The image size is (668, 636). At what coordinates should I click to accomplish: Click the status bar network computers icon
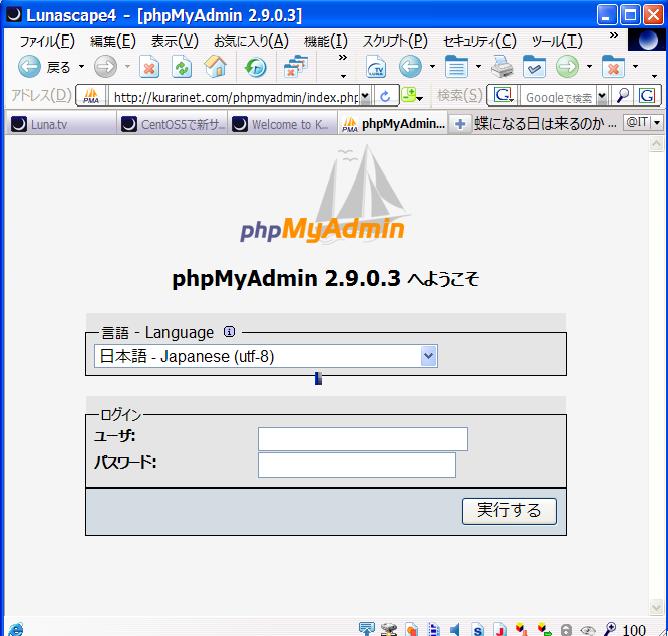tap(389, 629)
